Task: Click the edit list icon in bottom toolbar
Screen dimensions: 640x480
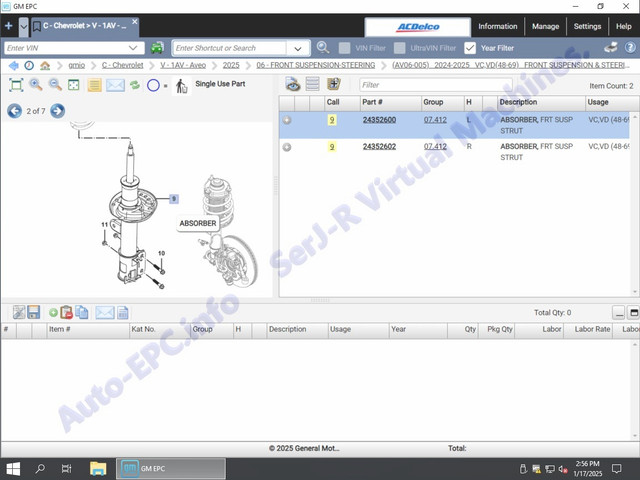Action: (19, 312)
